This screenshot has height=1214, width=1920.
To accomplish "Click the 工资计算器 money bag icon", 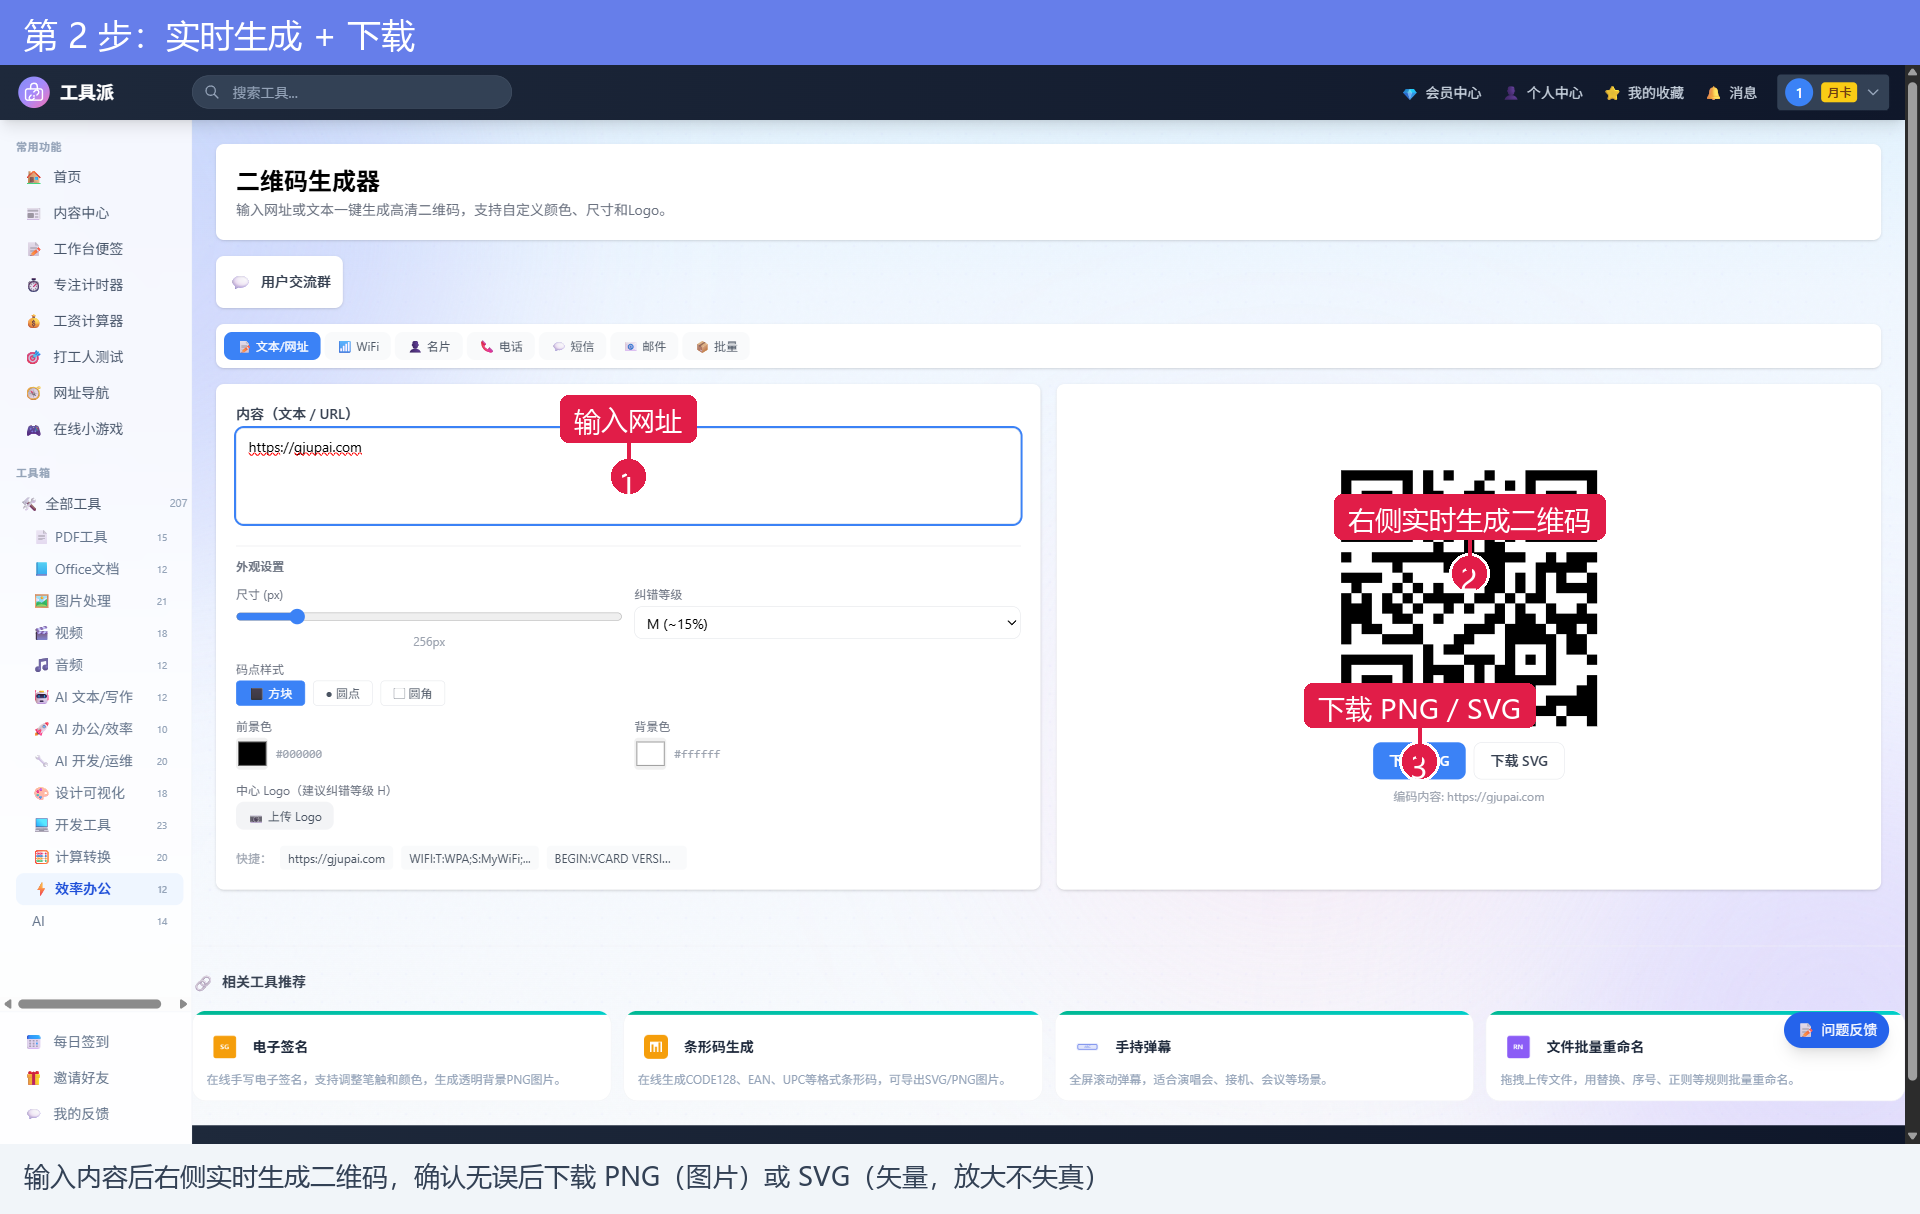I will [34, 321].
